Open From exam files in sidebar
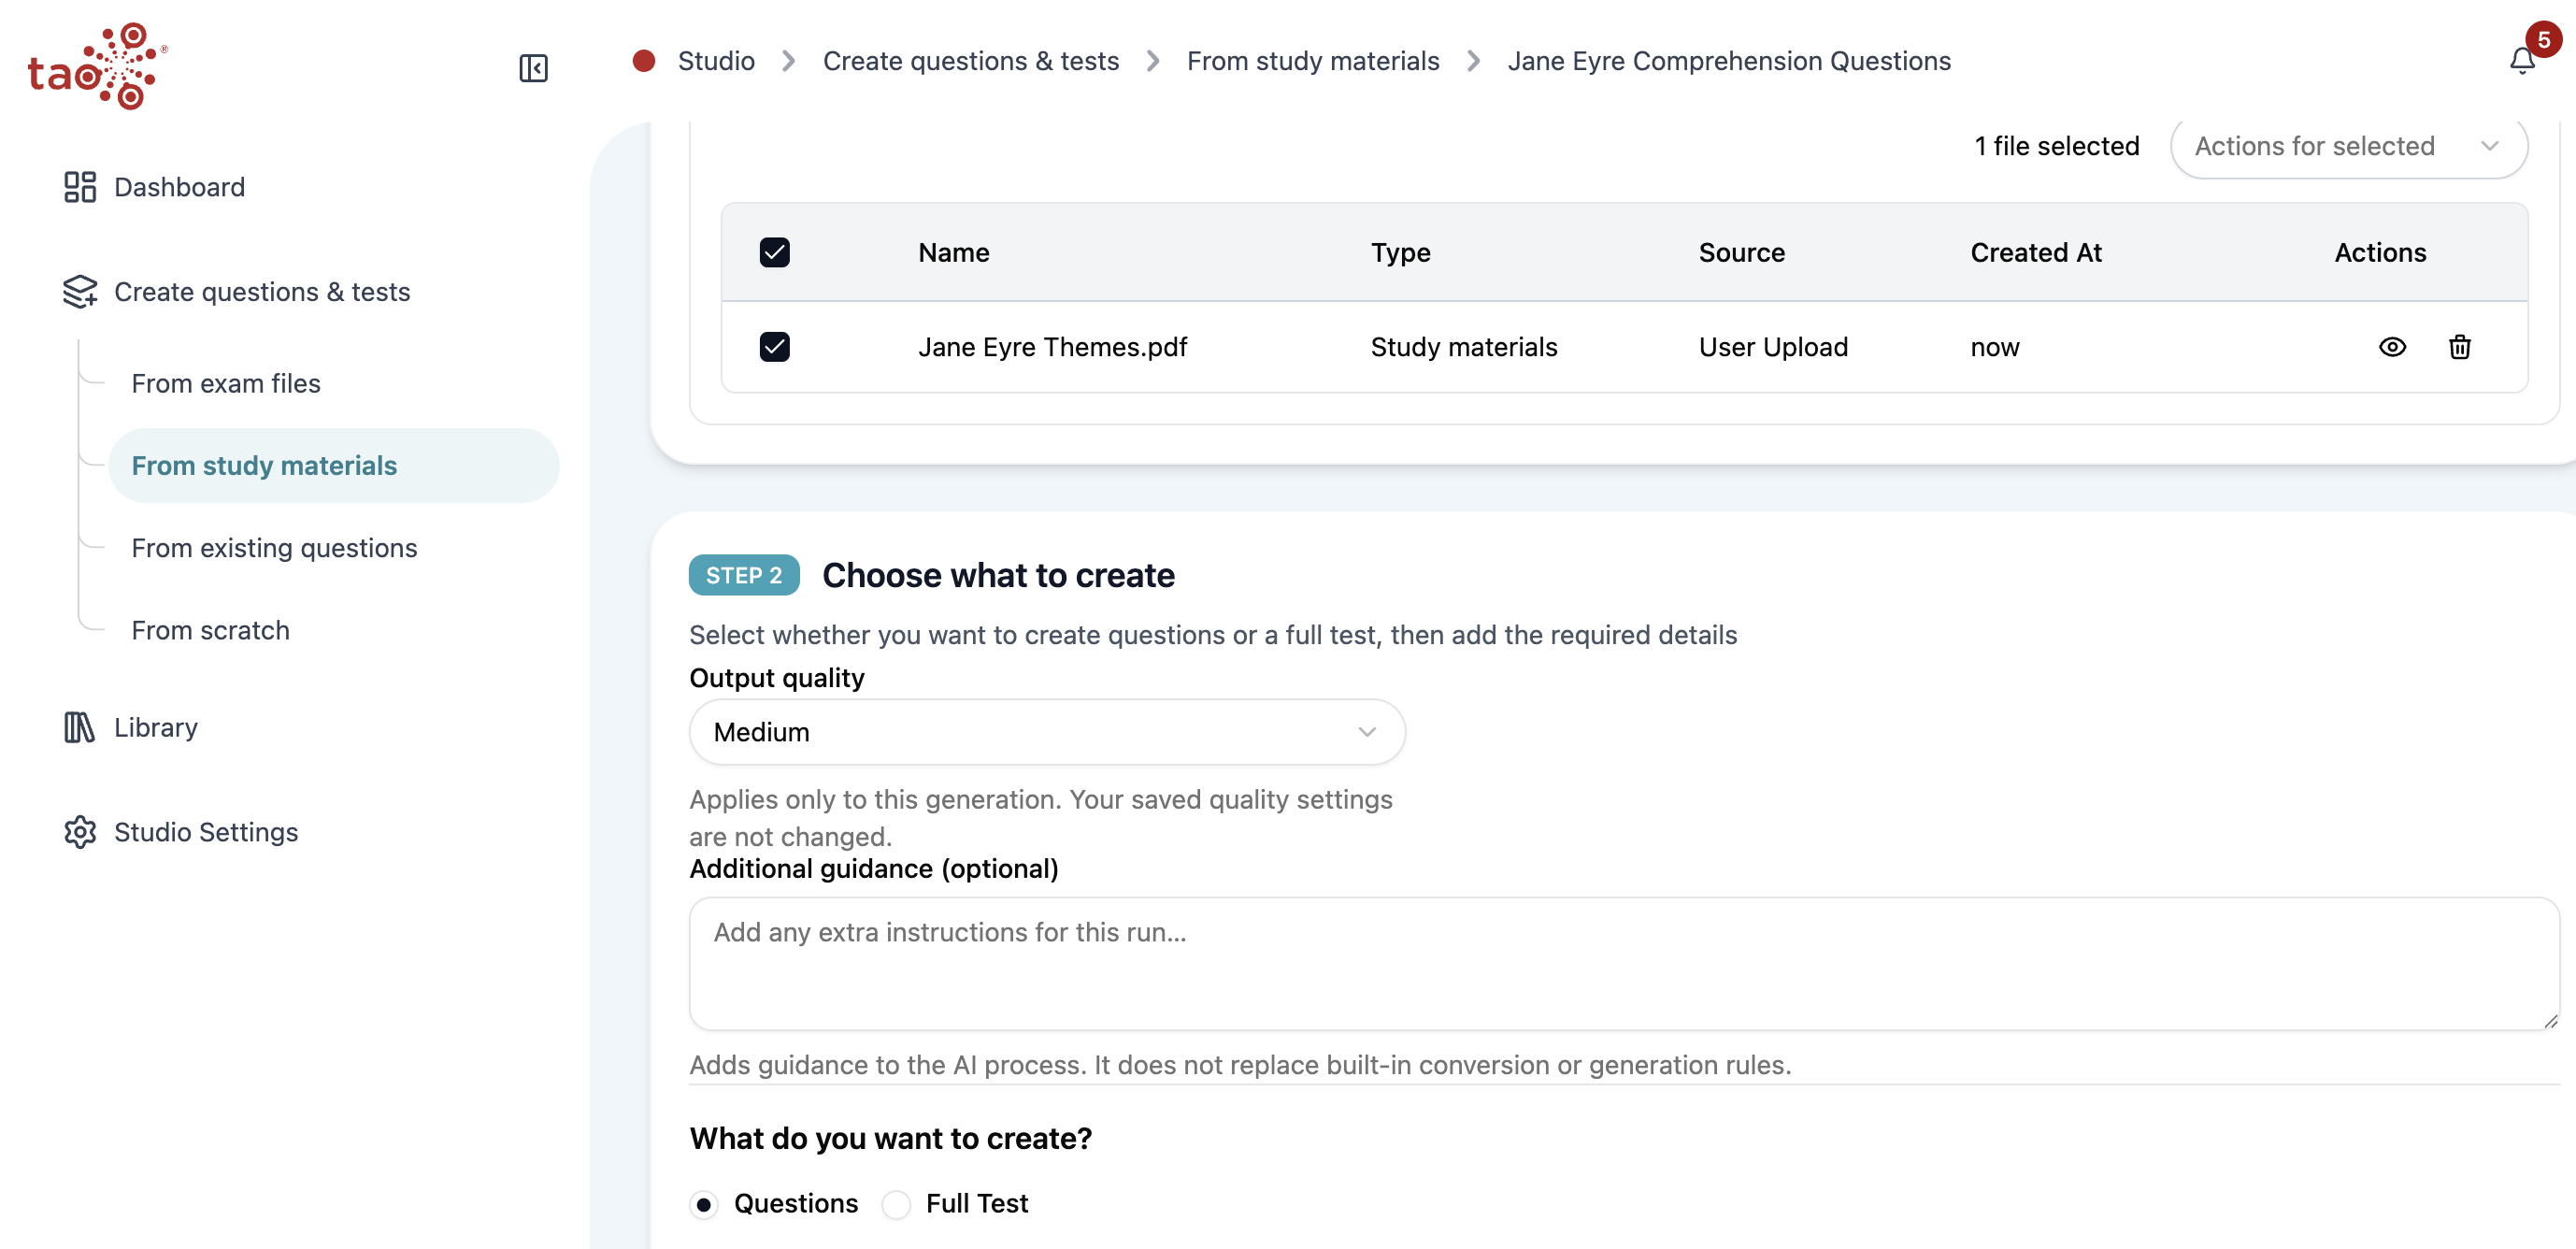2576x1249 pixels. tap(226, 384)
